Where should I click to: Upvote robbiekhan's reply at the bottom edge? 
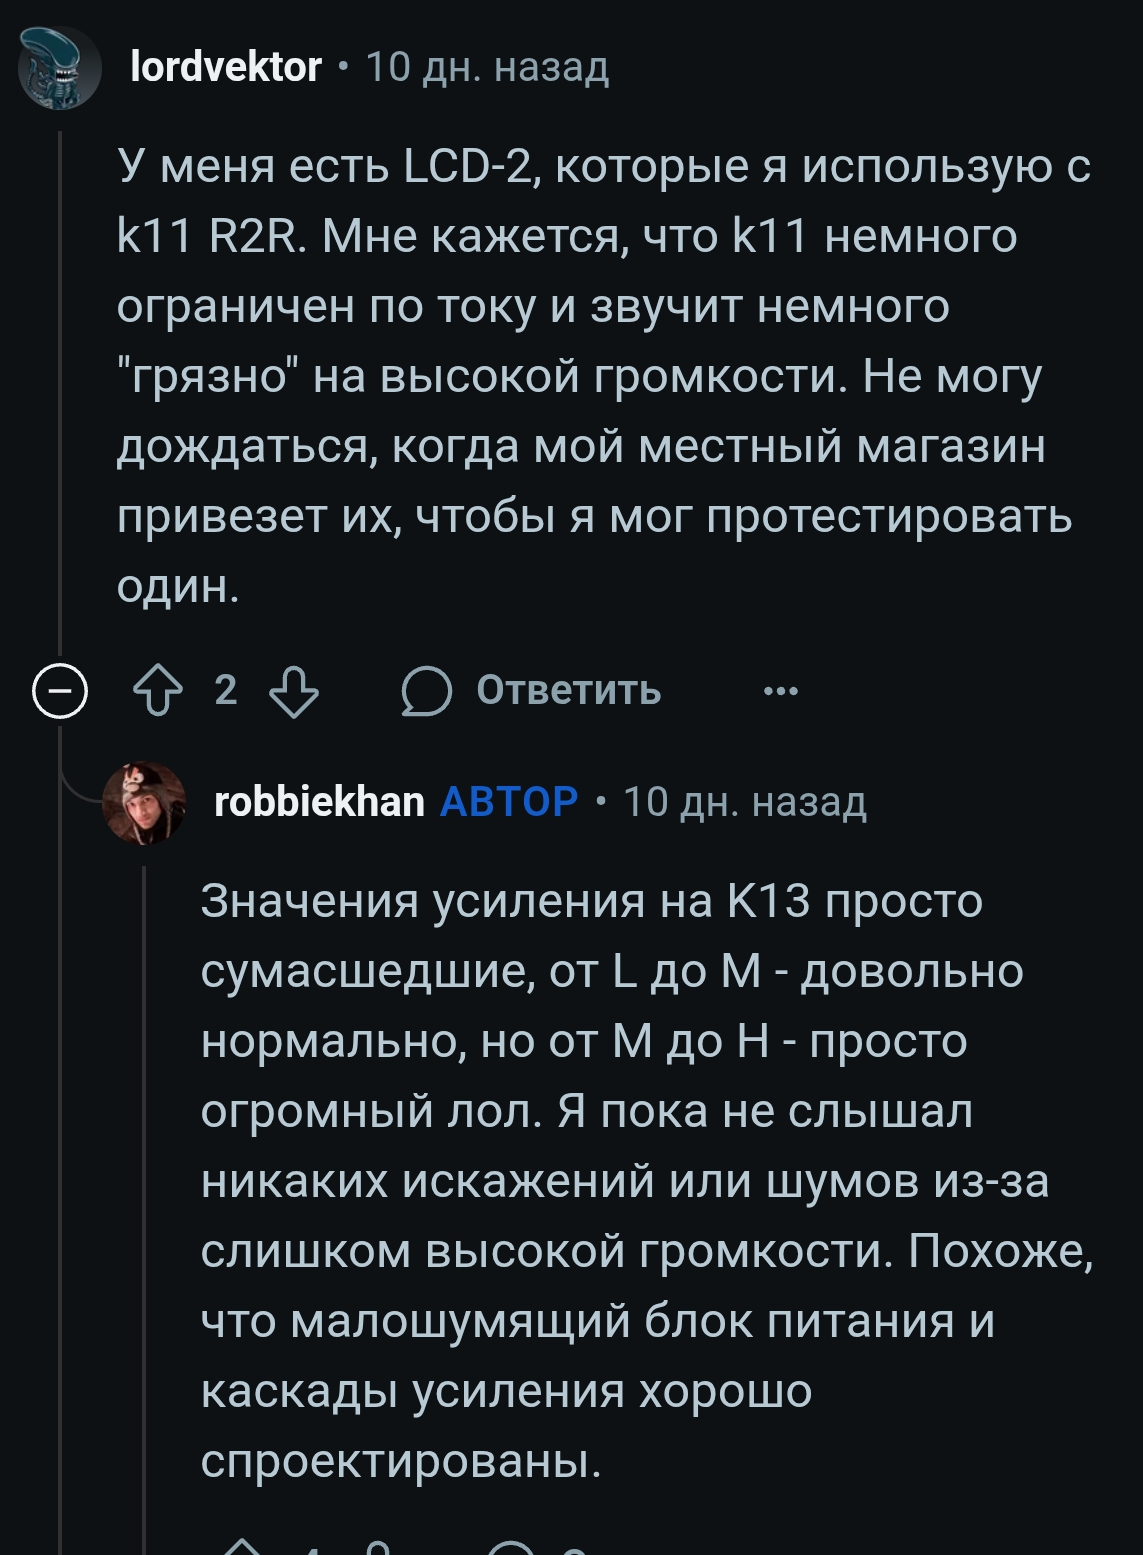(240, 1547)
